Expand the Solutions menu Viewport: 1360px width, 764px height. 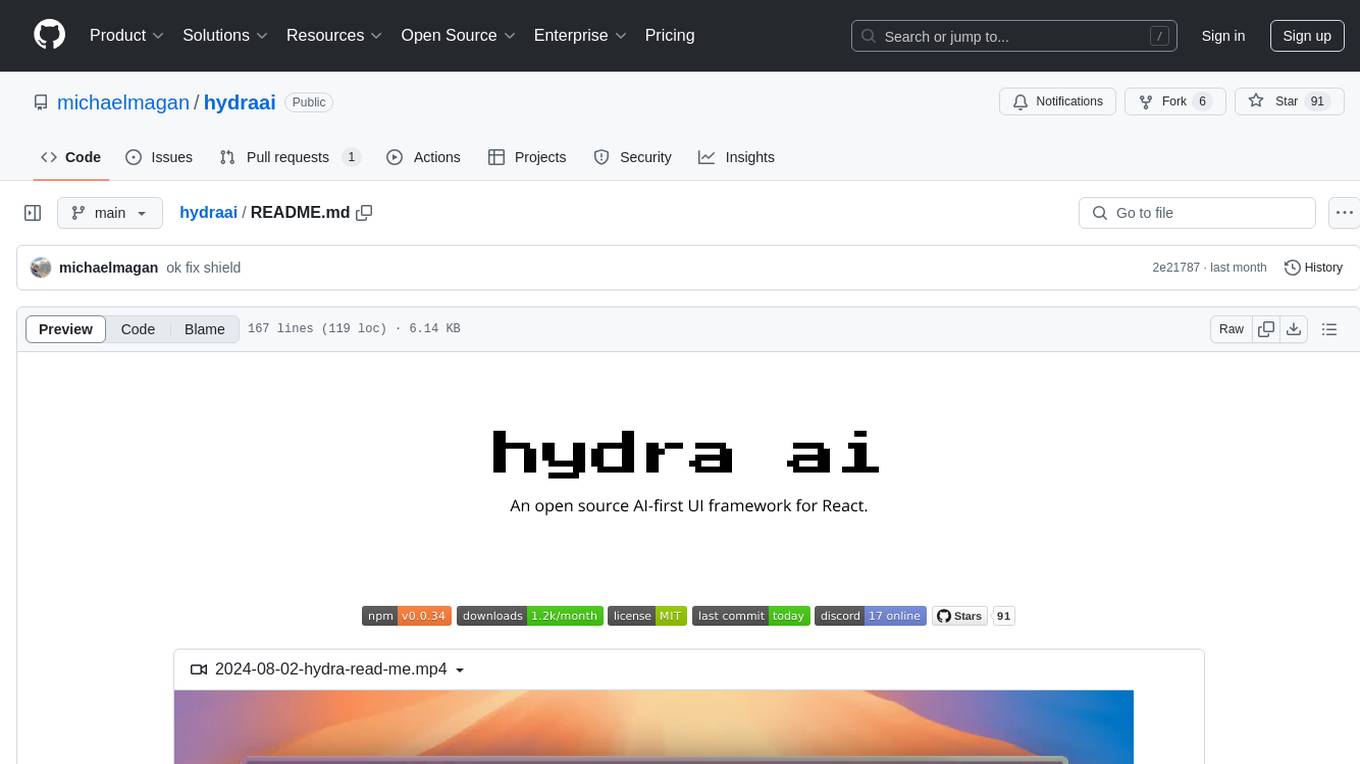[x=225, y=35]
